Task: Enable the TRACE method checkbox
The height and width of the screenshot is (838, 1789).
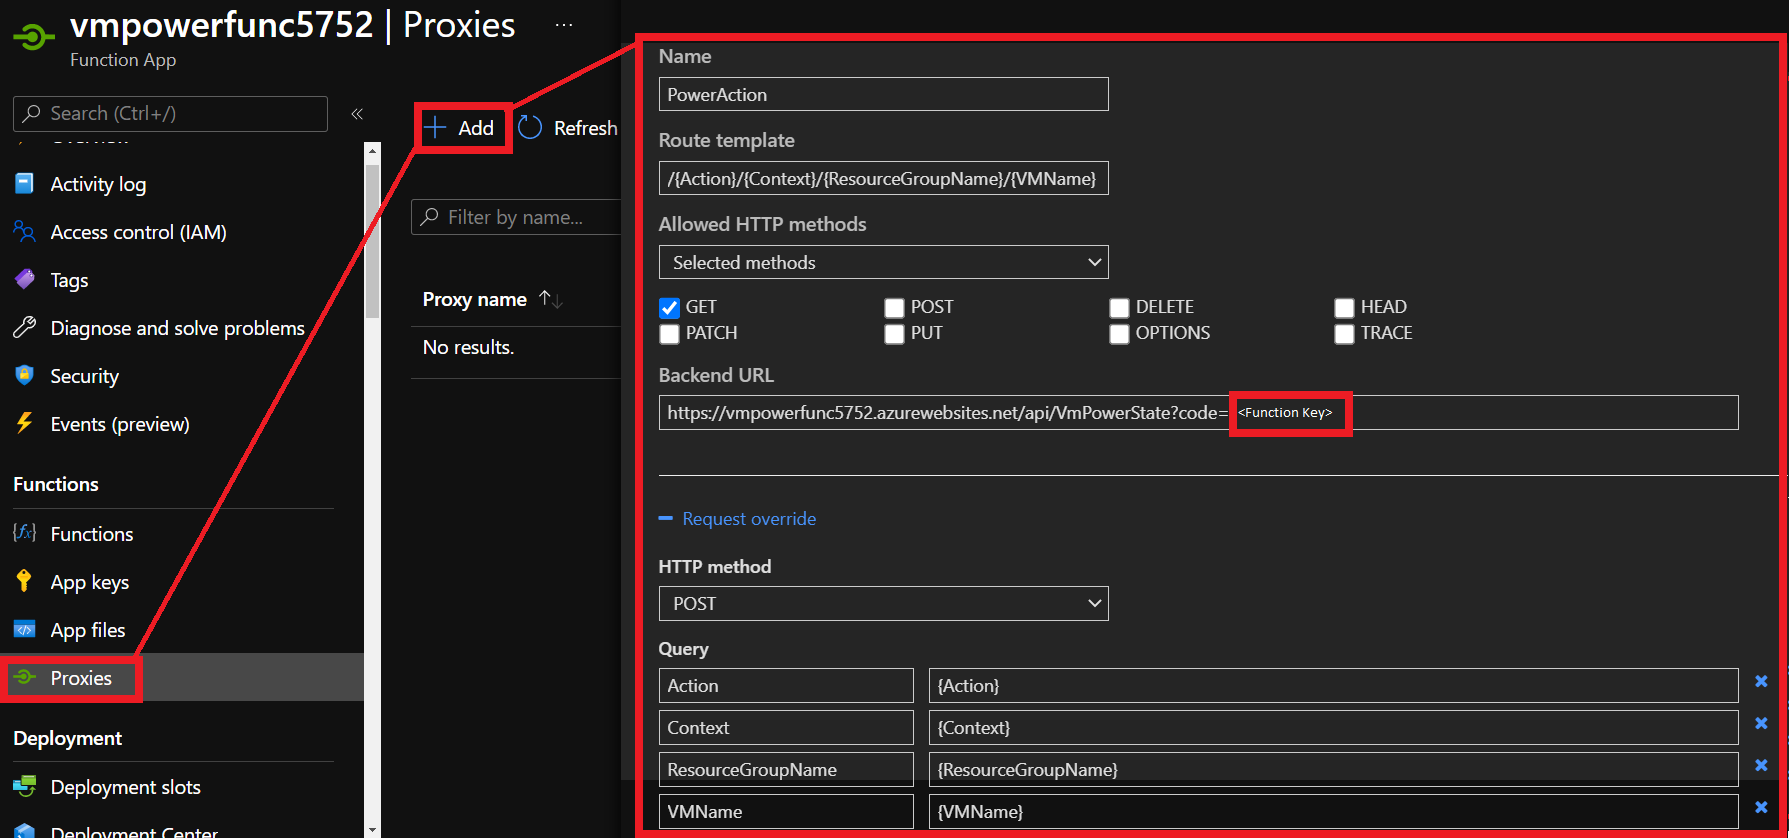Action: [x=1344, y=334]
